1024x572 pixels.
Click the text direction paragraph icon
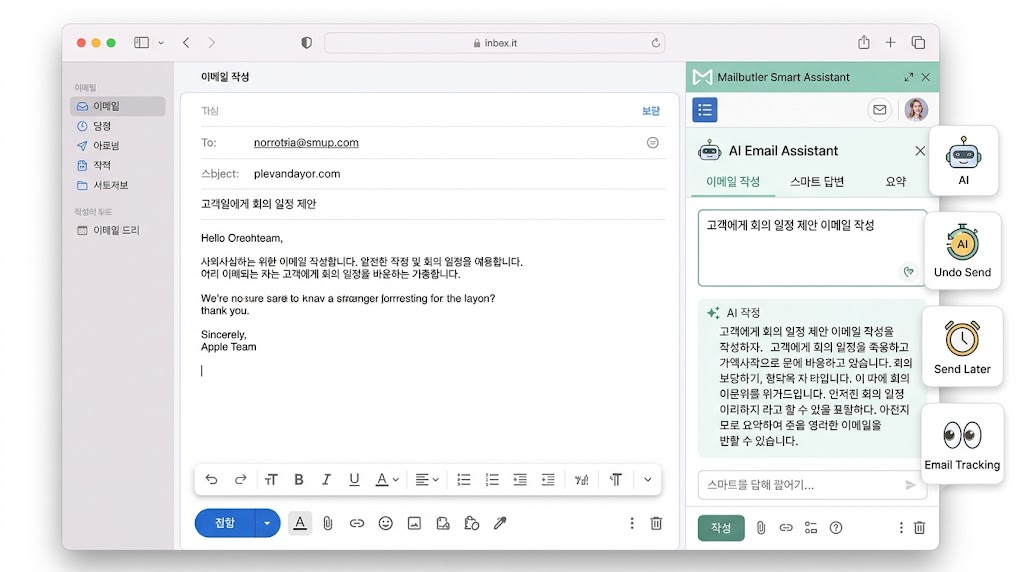click(616, 480)
